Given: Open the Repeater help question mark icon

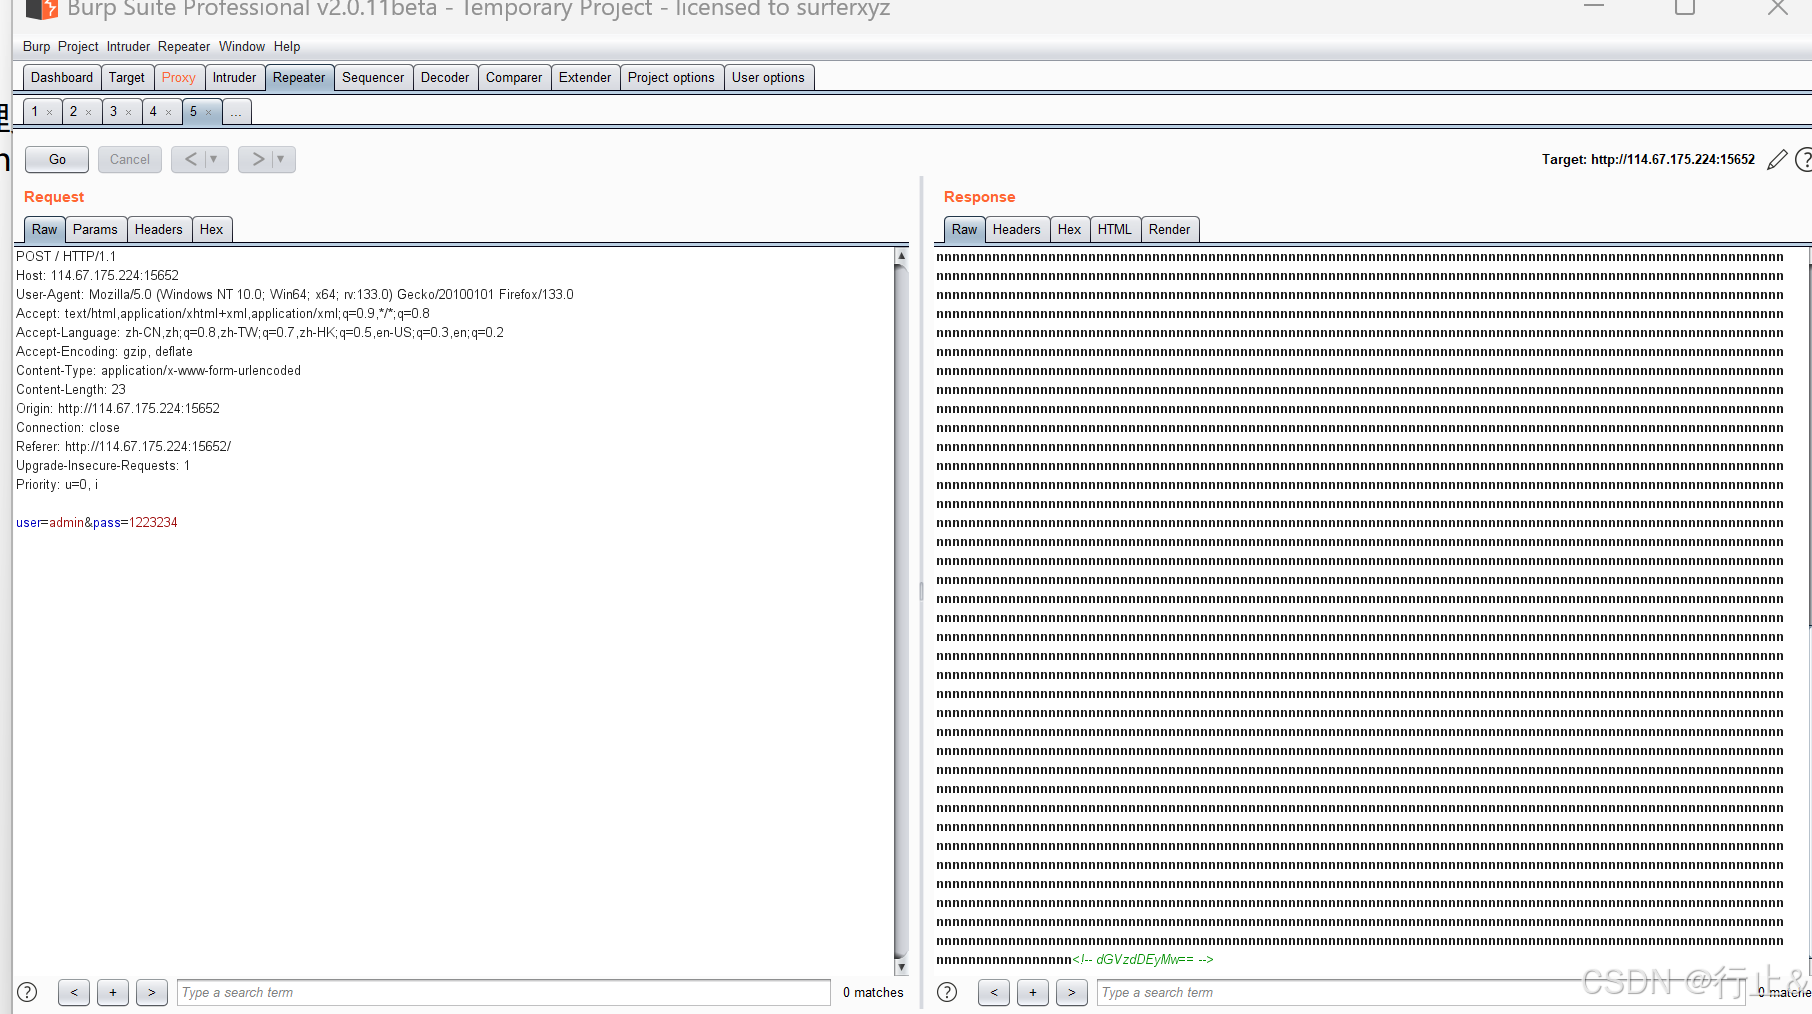Looking at the screenshot, I should point(1804,159).
